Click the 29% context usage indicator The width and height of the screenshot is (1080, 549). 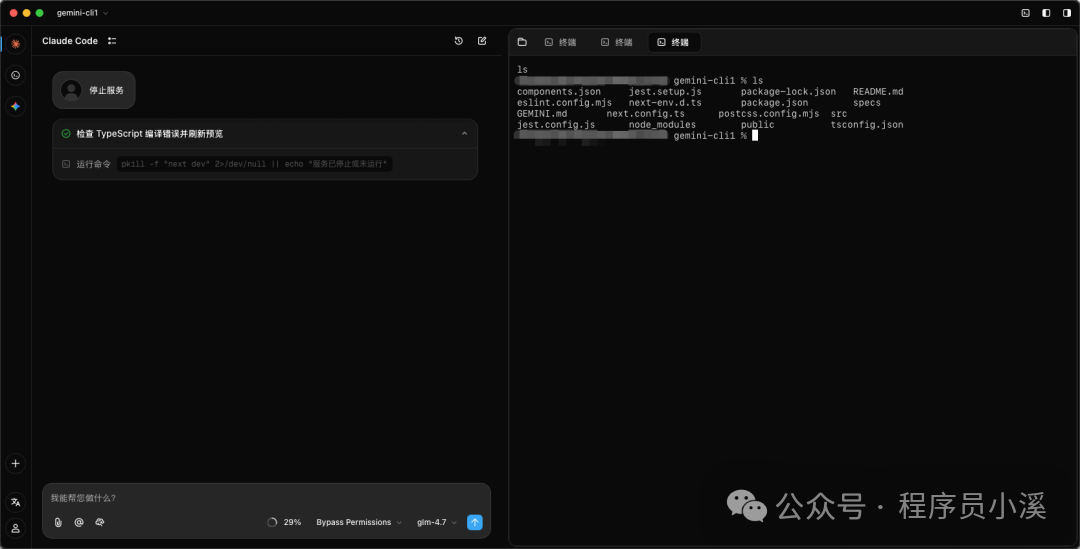pyautogui.click(x=284, y=522)
